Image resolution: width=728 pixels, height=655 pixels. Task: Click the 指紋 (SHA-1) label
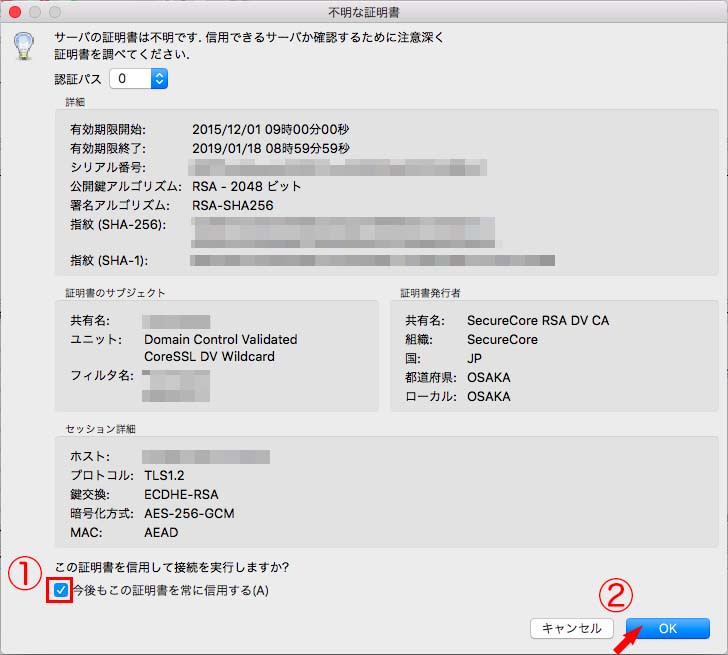click(109, 260)
